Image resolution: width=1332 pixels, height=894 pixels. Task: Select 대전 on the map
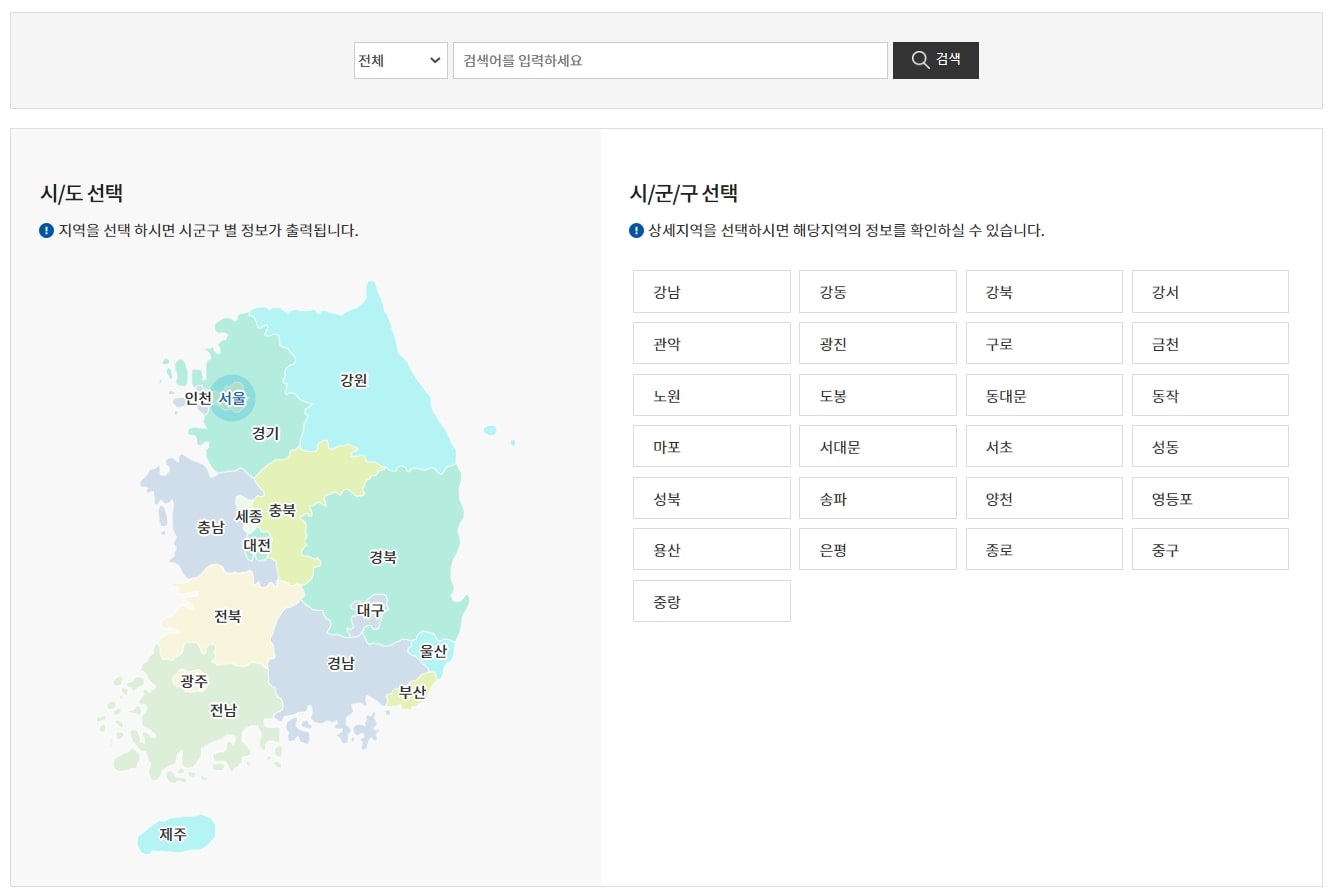point(257,545)
